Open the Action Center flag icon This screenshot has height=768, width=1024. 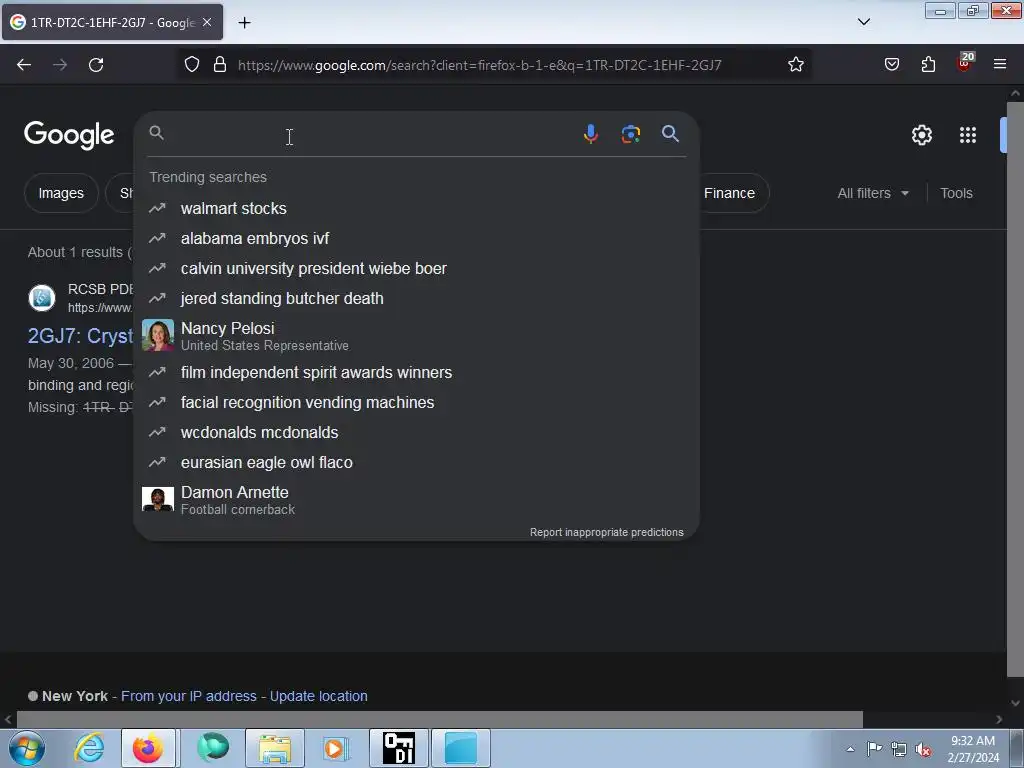874,749
